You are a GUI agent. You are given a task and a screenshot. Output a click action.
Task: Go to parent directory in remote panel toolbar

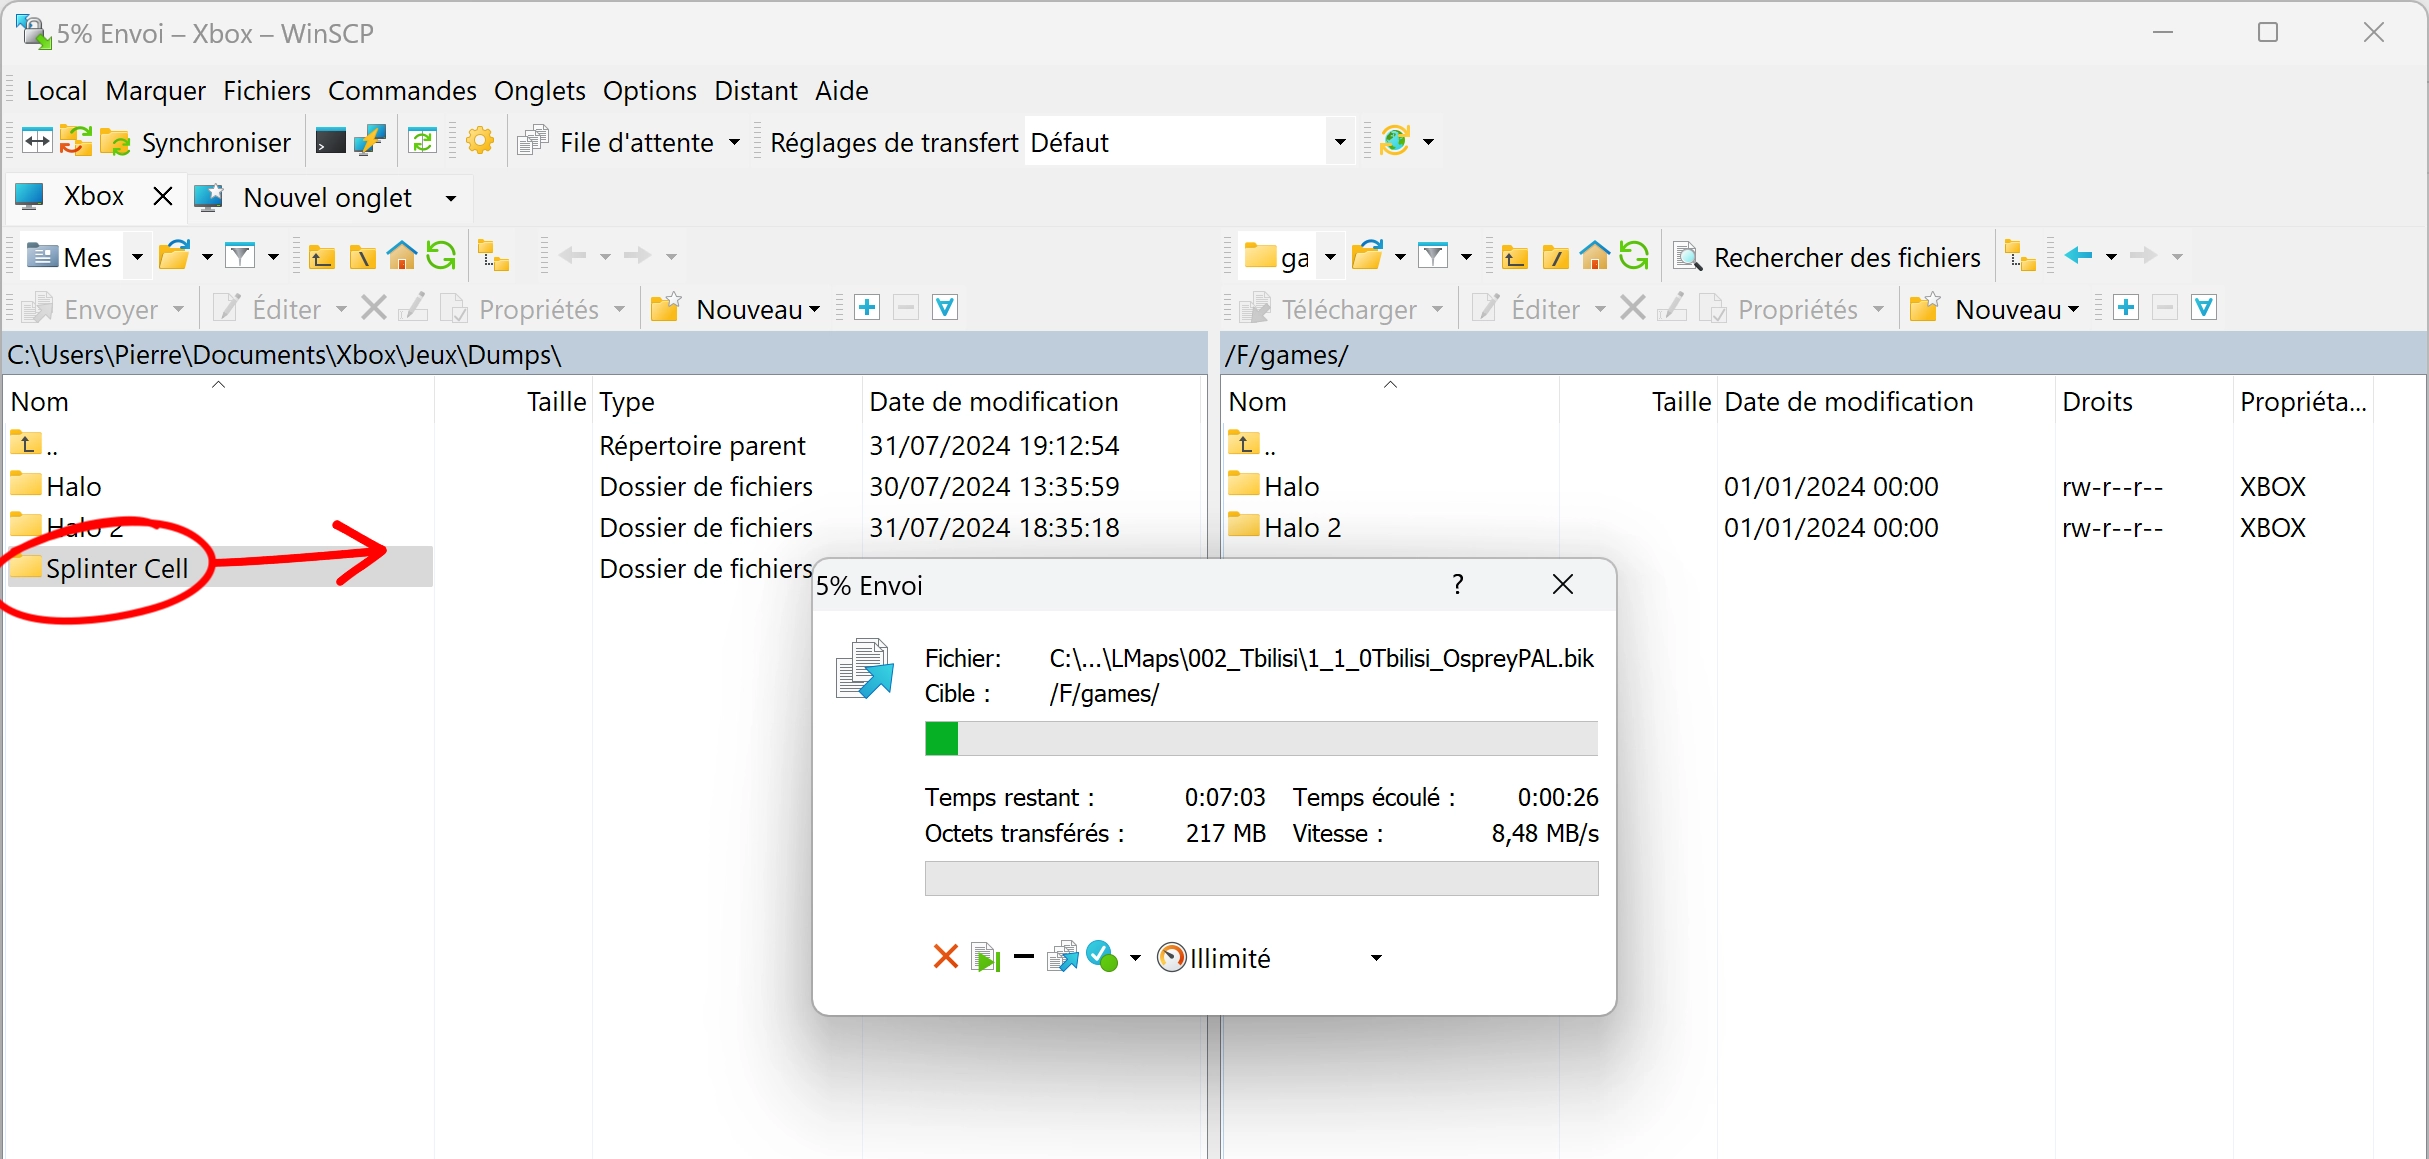(x=1514, y=257)
